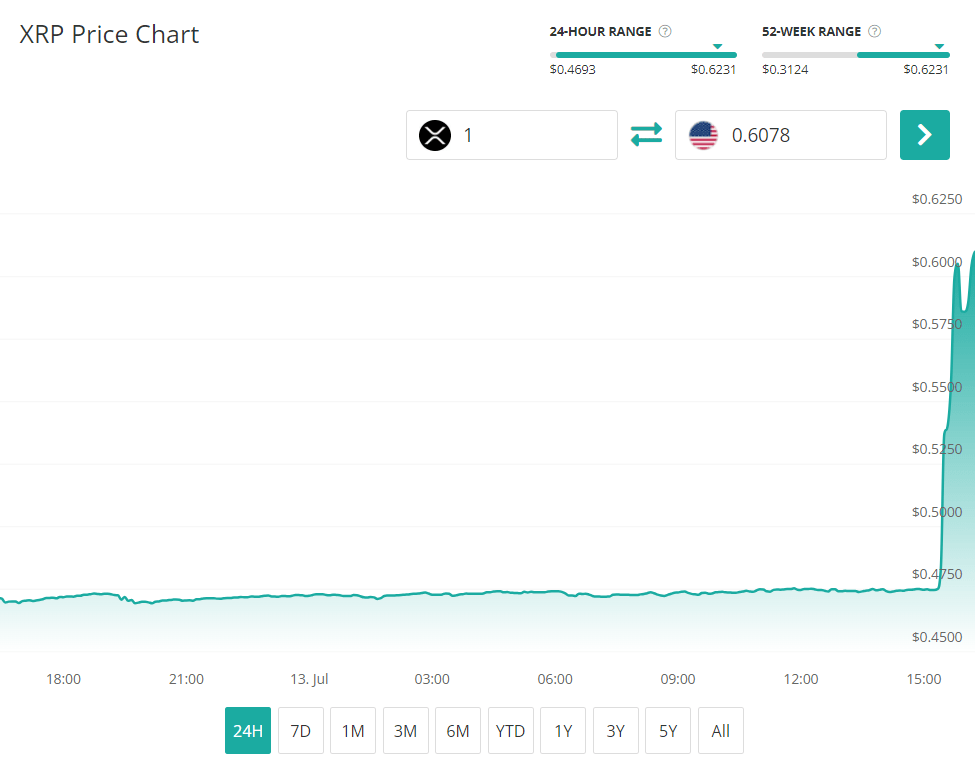The image size is (977, 760).
Task: Open the 52-Week Range help icon
Action: point(875,32)
